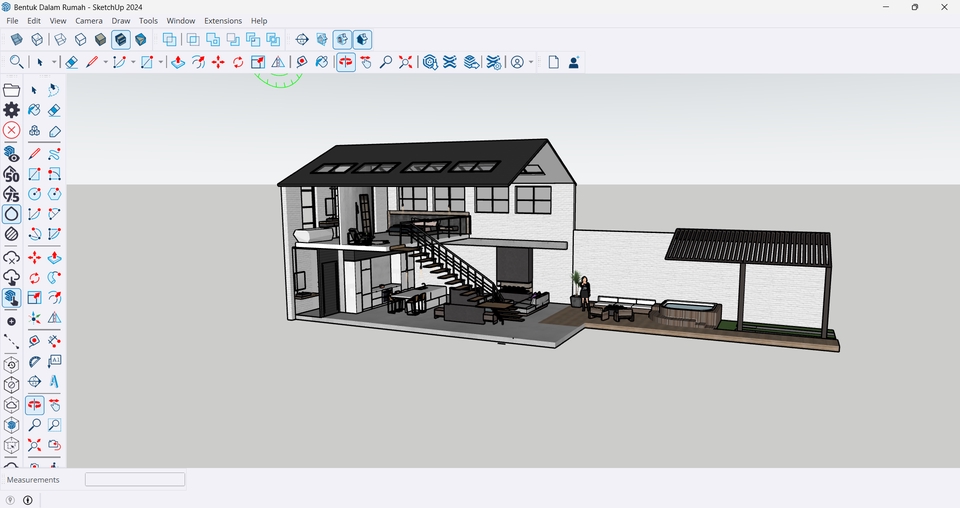This screenshot has width=960, height=508.
Task: Toggle Back Edges style
Action: [37, 40]
